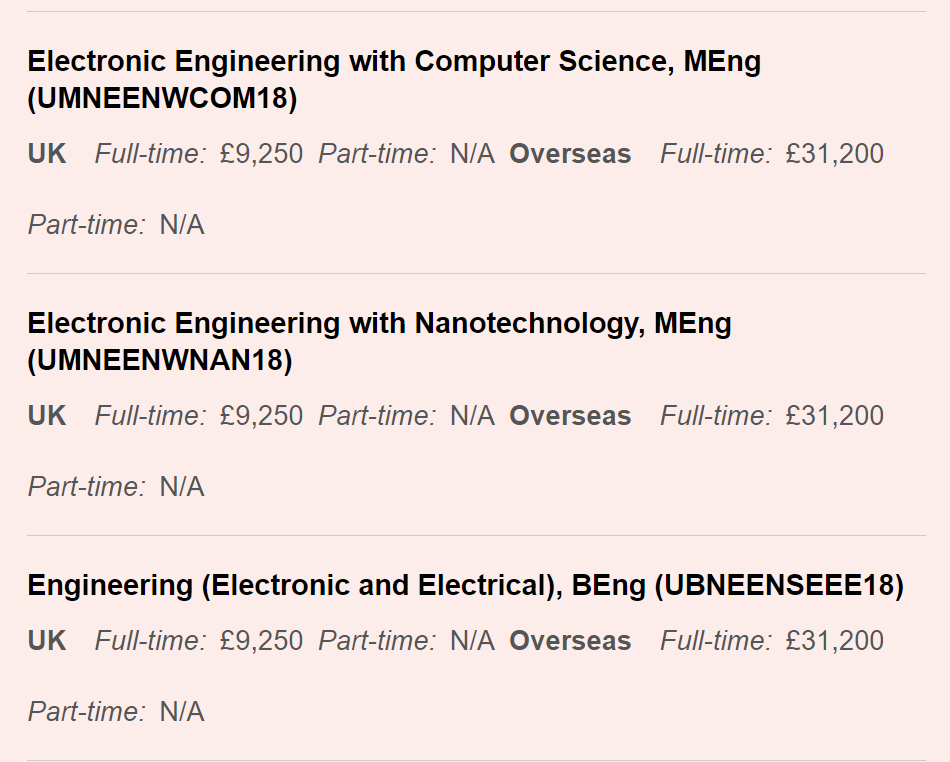Screen dimensions: 950x762
Task: Click UK label under Nanotechnology course
Action: coord(47,416)
